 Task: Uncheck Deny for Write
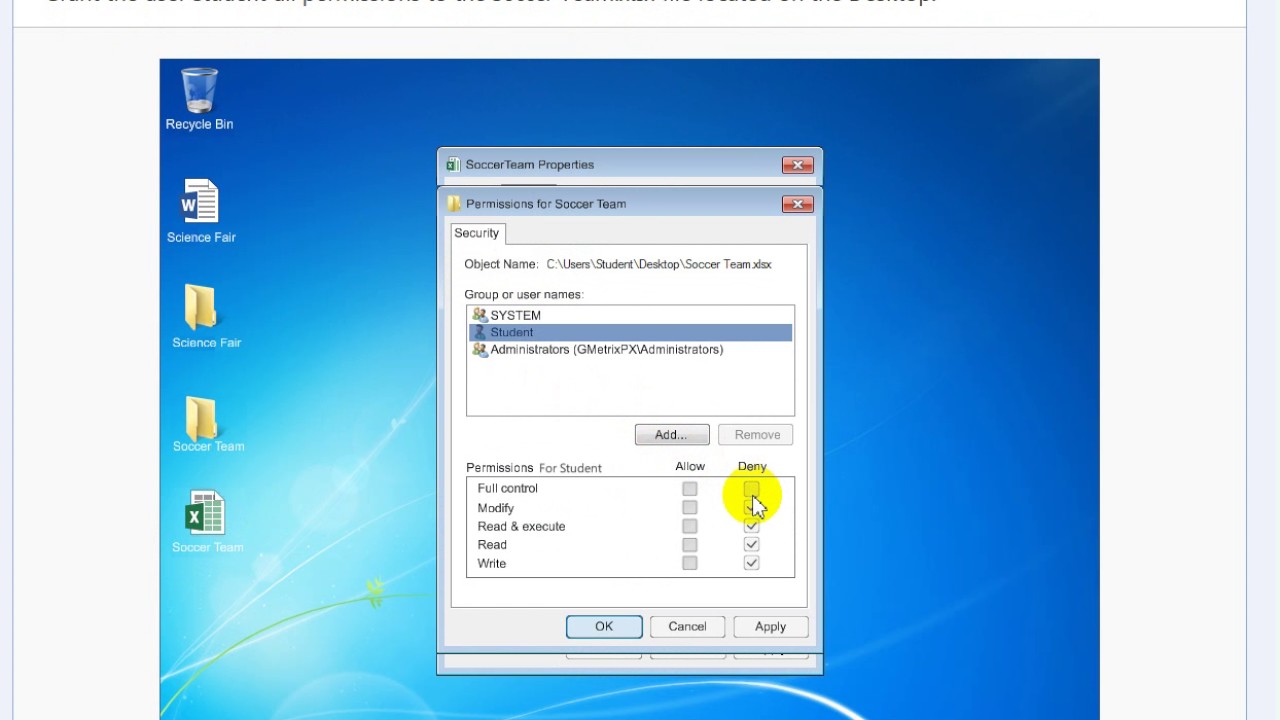[751, 563]
